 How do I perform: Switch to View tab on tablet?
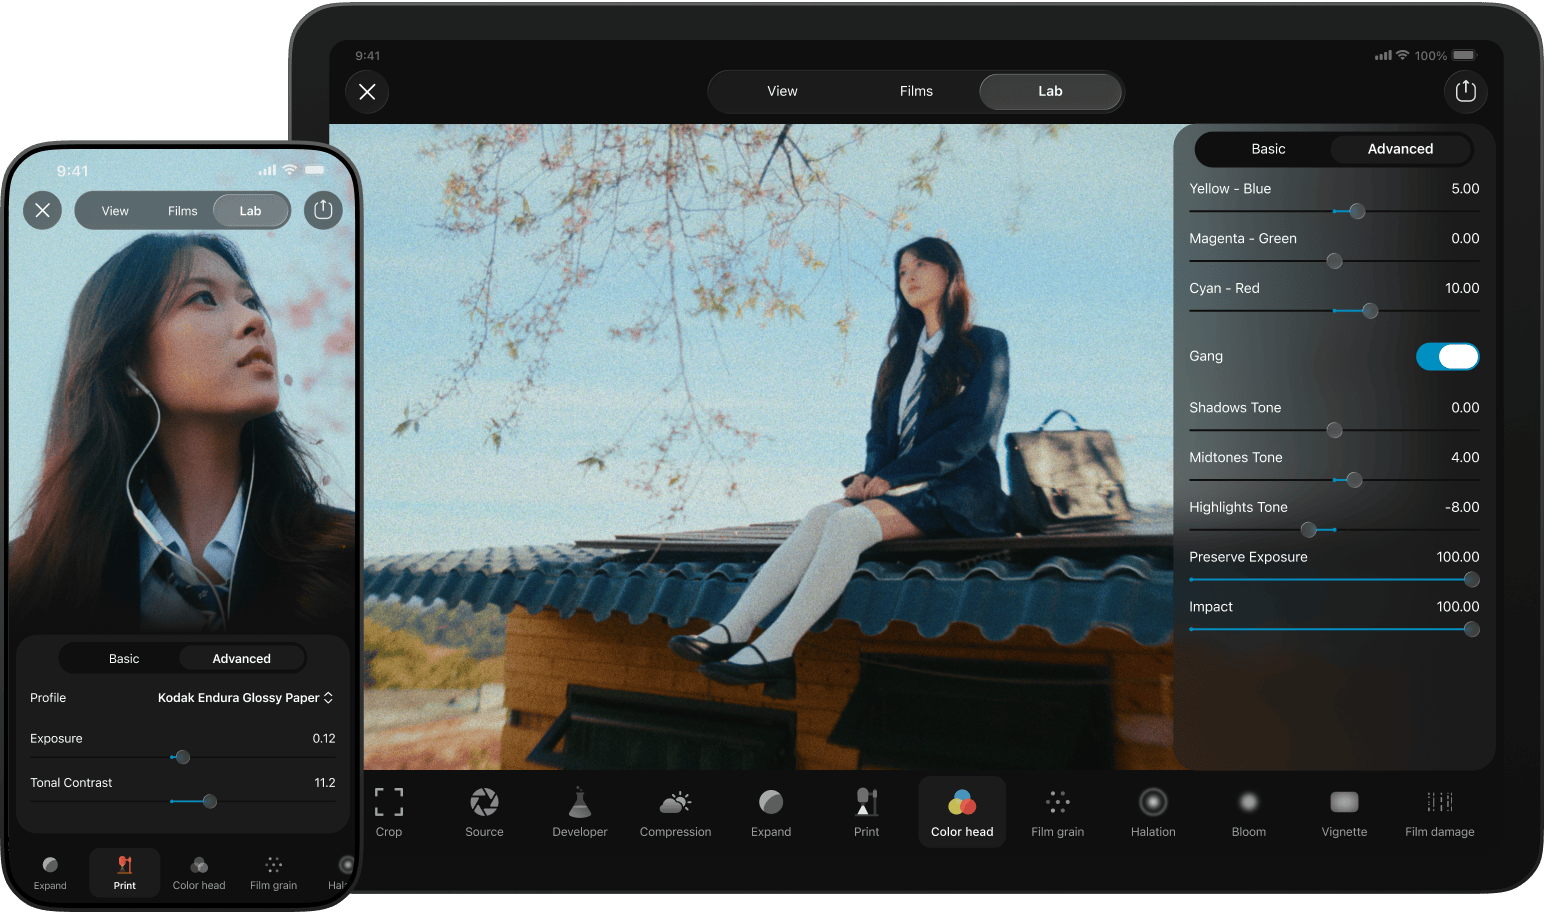(782, 91)
